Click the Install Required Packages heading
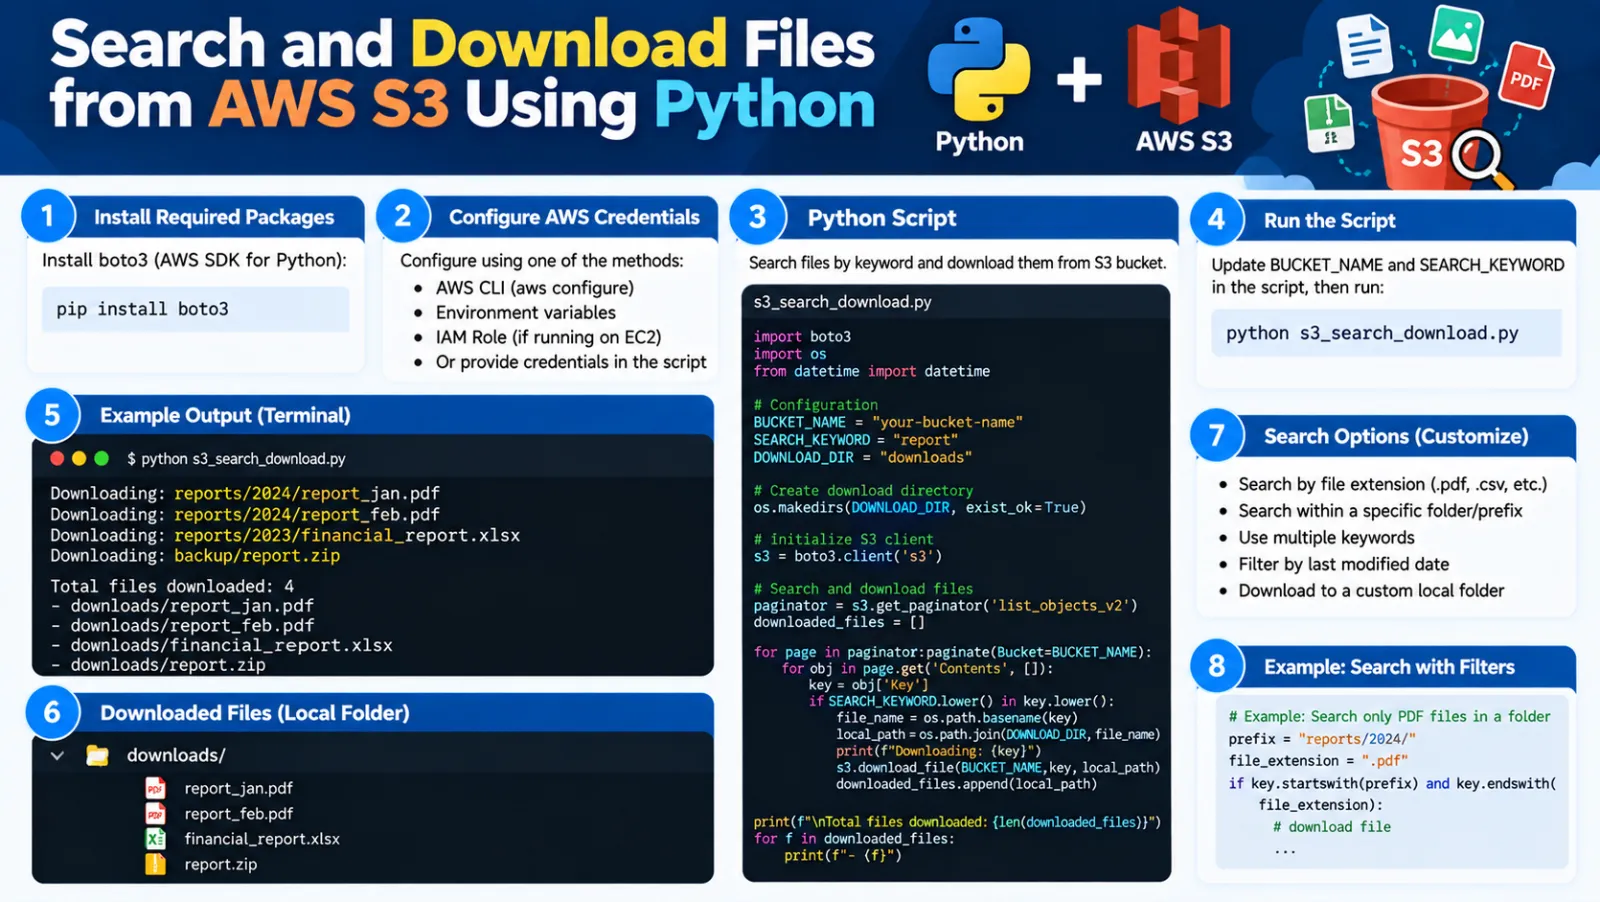Screen dimensions: 1600x902 click(214, 217)
